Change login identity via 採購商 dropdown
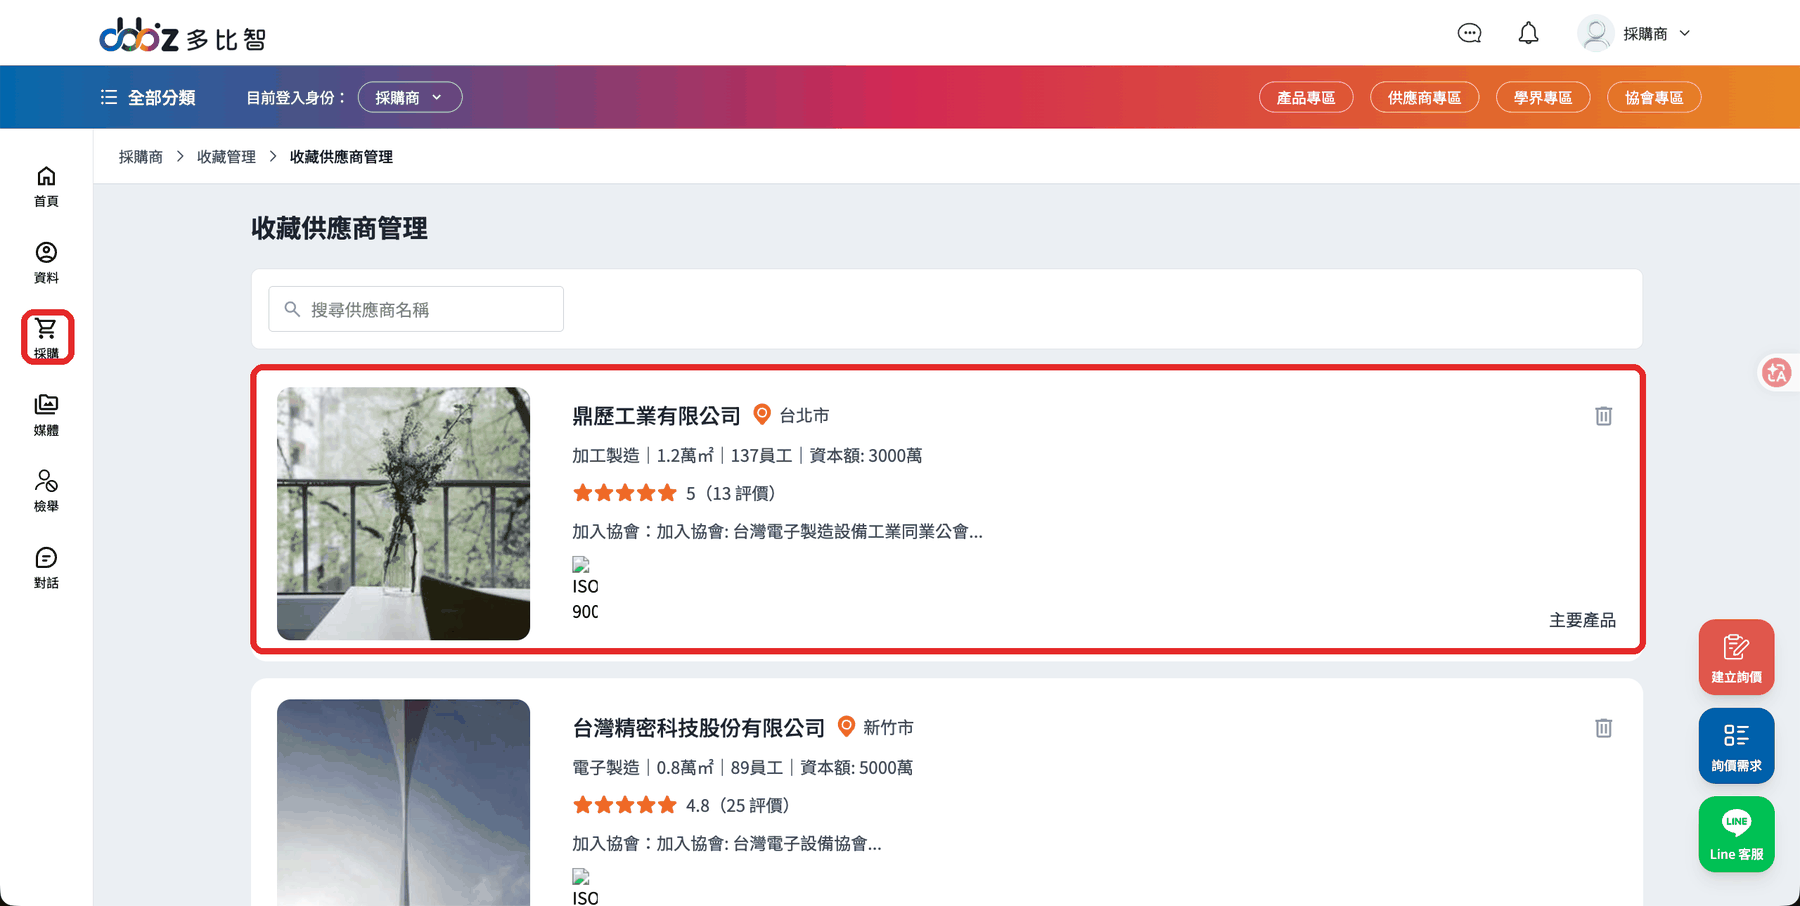The image size is (1800, 906). tap(410, 97)
